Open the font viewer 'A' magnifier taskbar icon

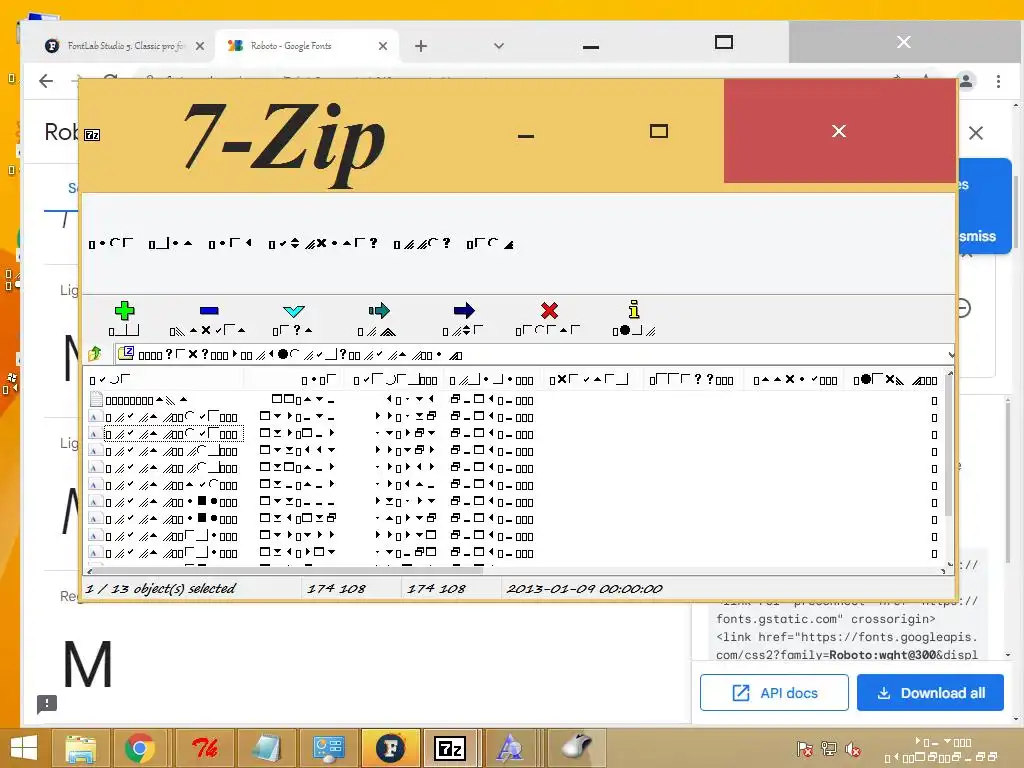(509, 748)
